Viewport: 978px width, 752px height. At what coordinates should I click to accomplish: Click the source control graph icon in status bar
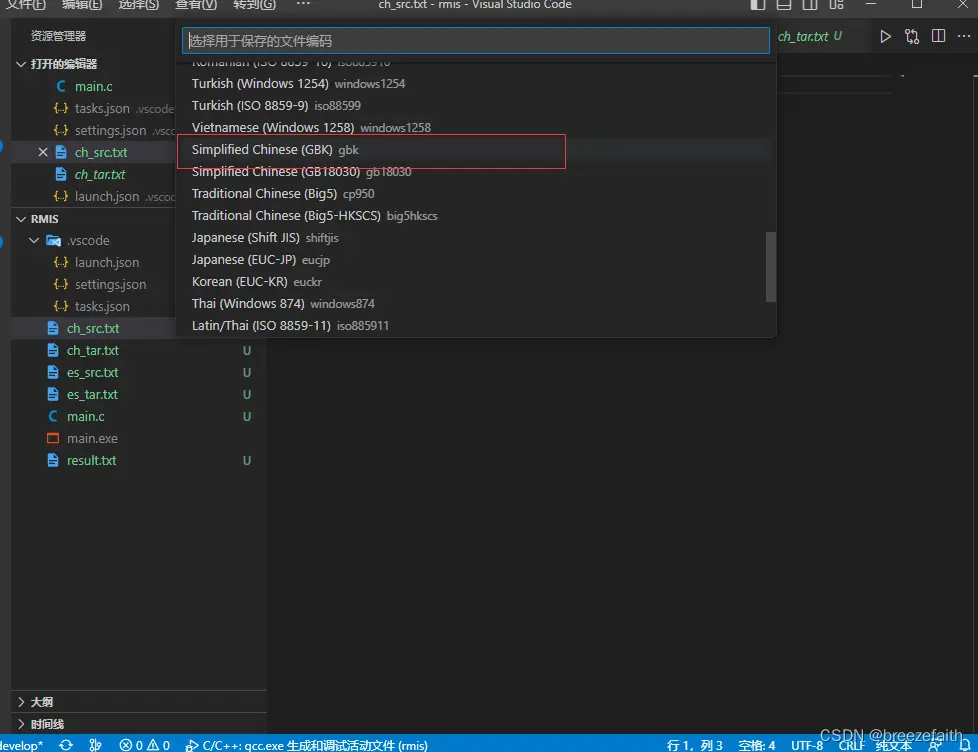[x=95, y=745]
